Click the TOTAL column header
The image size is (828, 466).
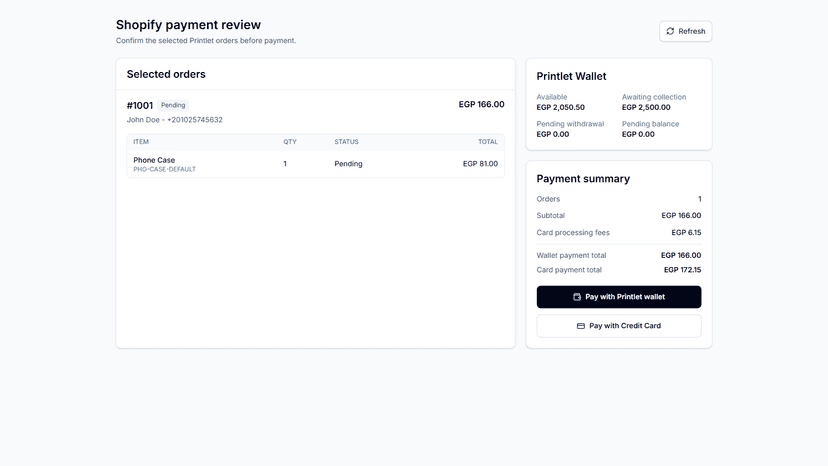pos(488,142)
